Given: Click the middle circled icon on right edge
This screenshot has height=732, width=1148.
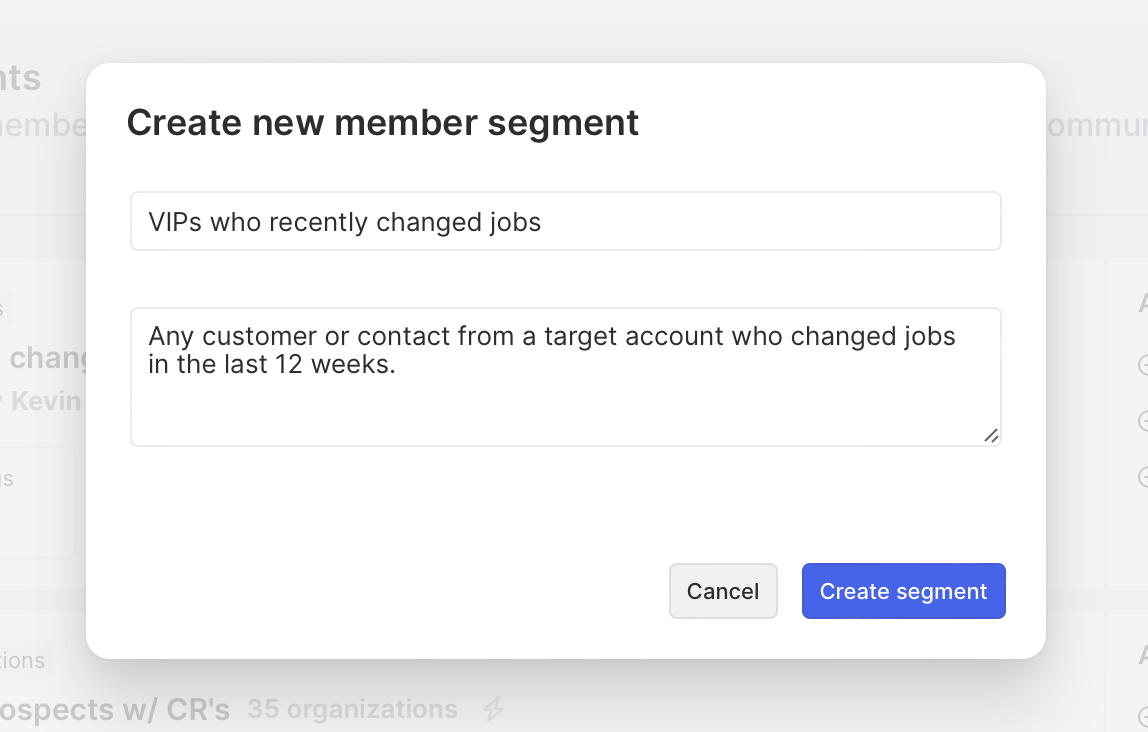Looking at the screenshot, I should 1143,419.
